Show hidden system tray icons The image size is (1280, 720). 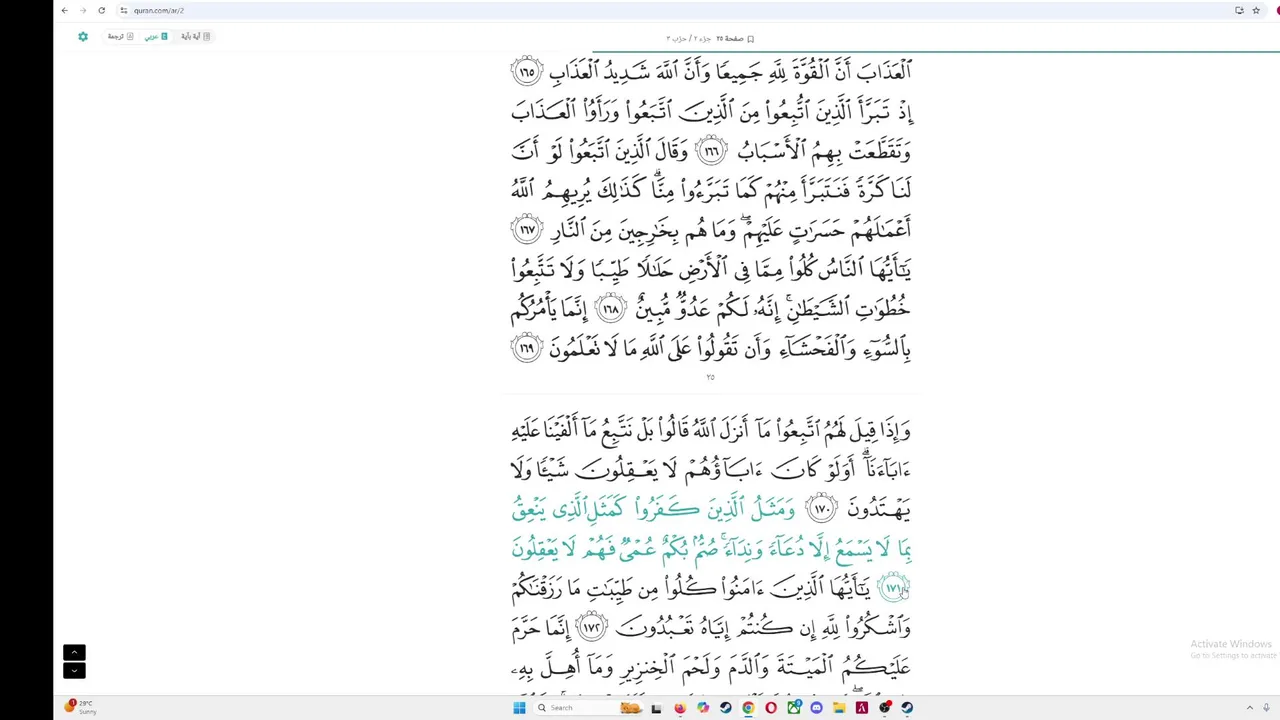1249,708
